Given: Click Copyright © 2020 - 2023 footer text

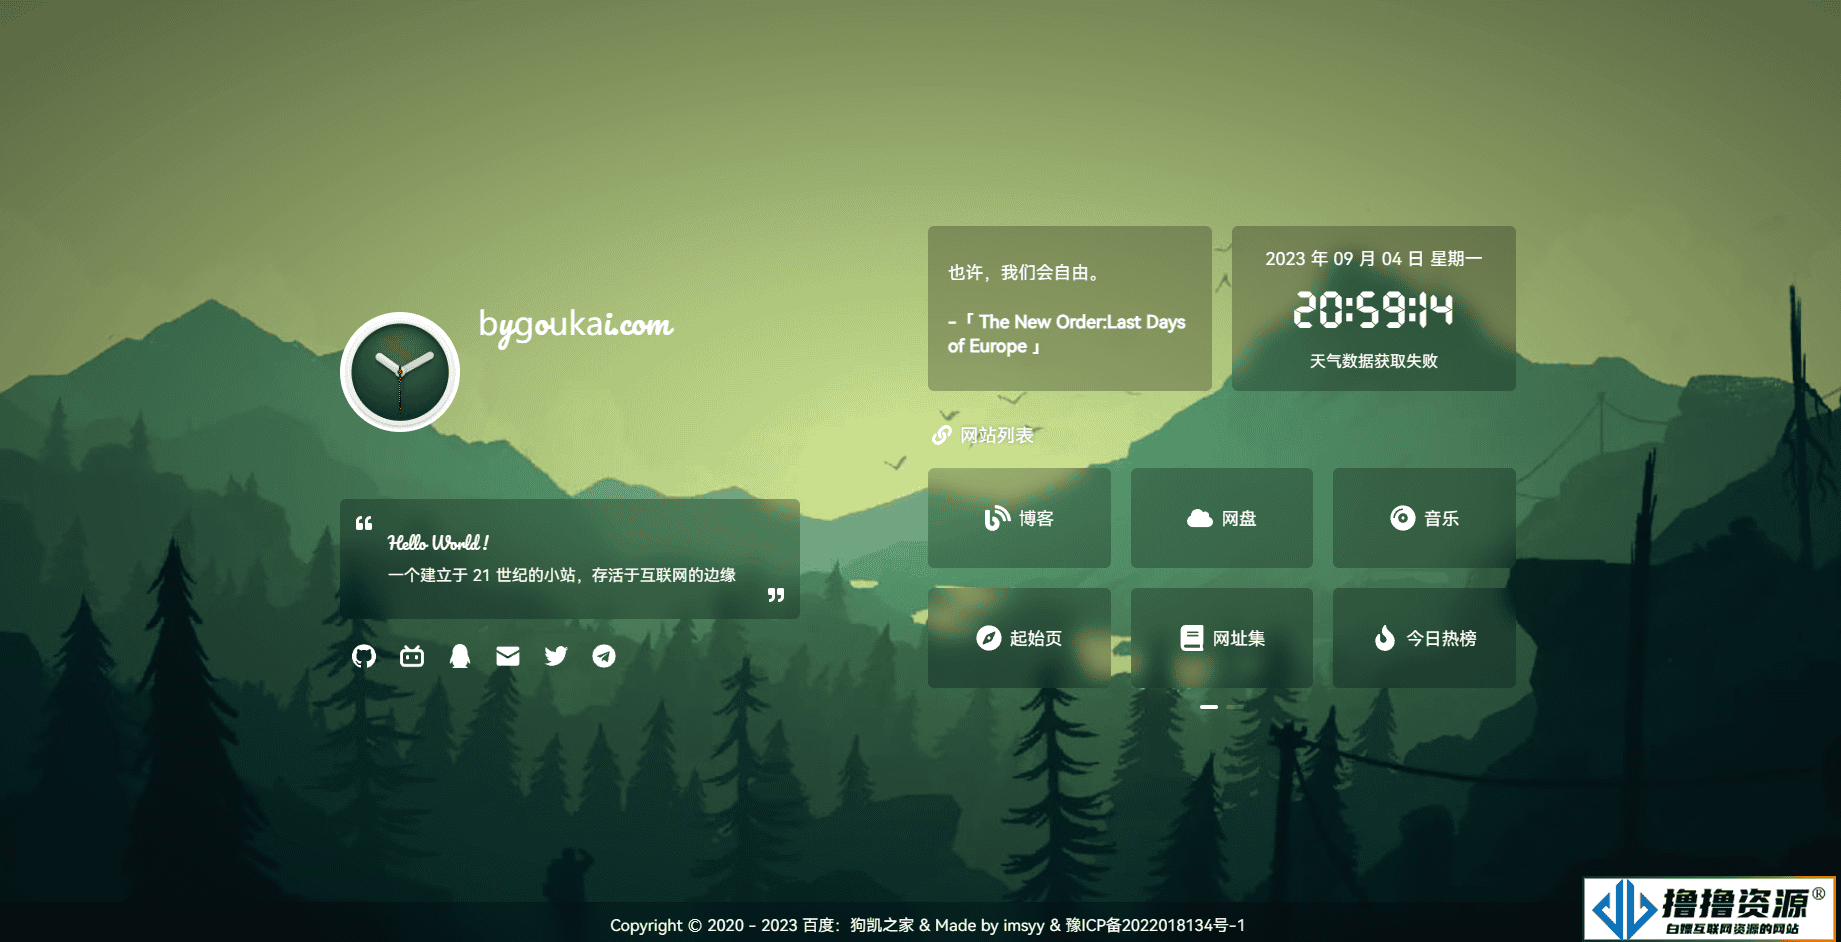Looking at the screenshot, I should [704, 925].
